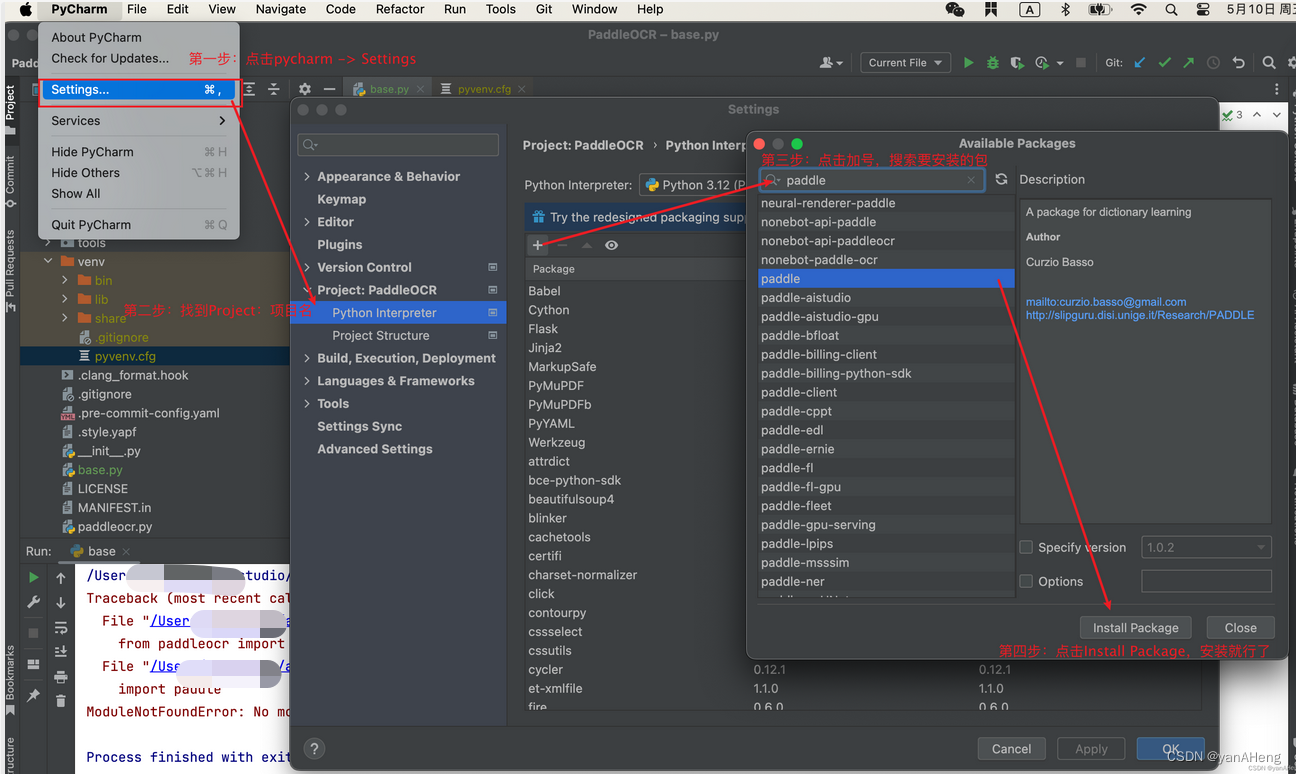Click the Git update project blue arrow
Viewport: 1296px width, 774px height.
[x=1140, y=62]
